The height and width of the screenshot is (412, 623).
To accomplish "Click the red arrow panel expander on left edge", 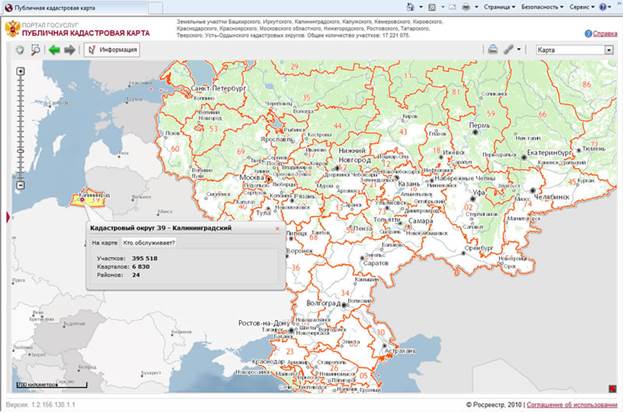I will (8, 217).
